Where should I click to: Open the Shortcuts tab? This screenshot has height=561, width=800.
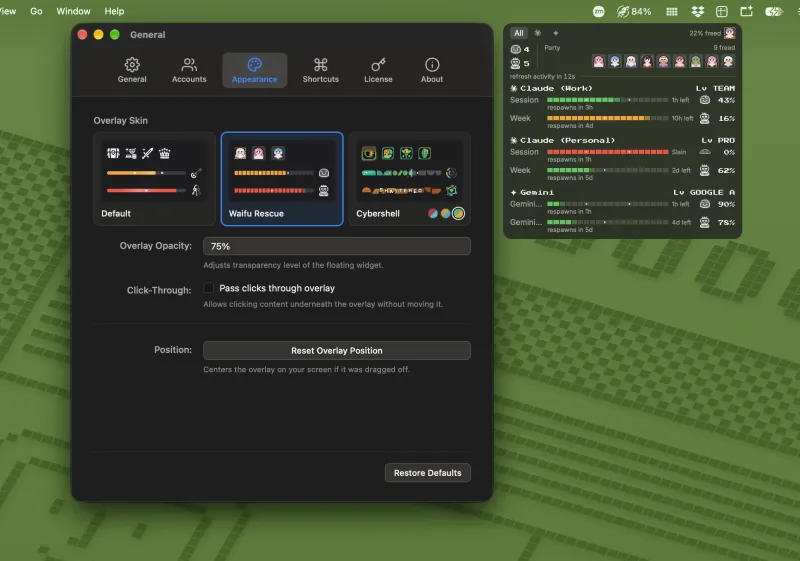320,70
